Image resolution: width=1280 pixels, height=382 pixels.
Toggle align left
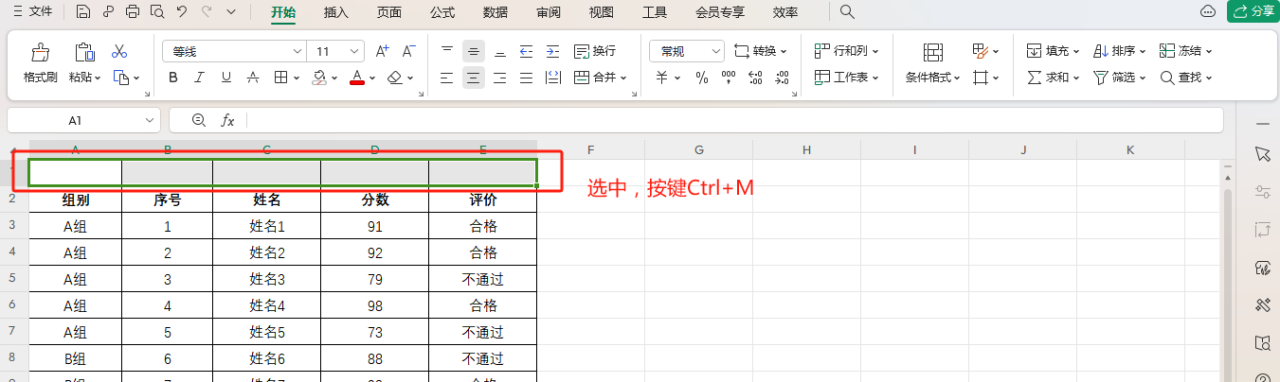click(x=447, y=77)
